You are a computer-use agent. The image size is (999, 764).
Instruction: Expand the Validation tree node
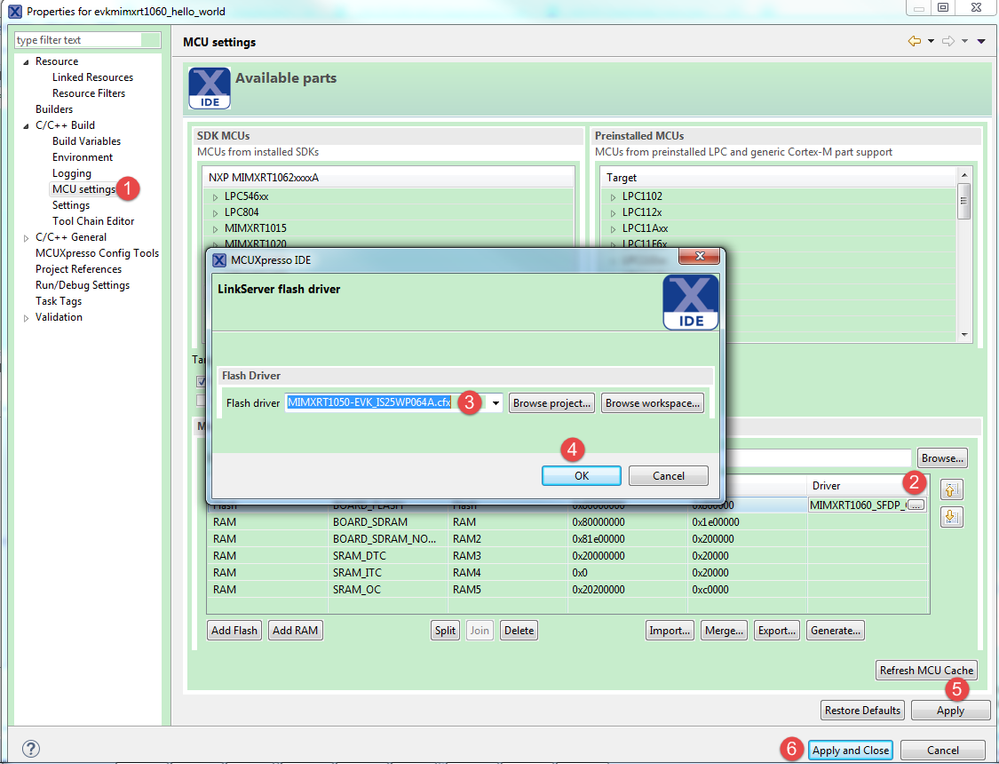pyautogui.click(x=26, y=318)
